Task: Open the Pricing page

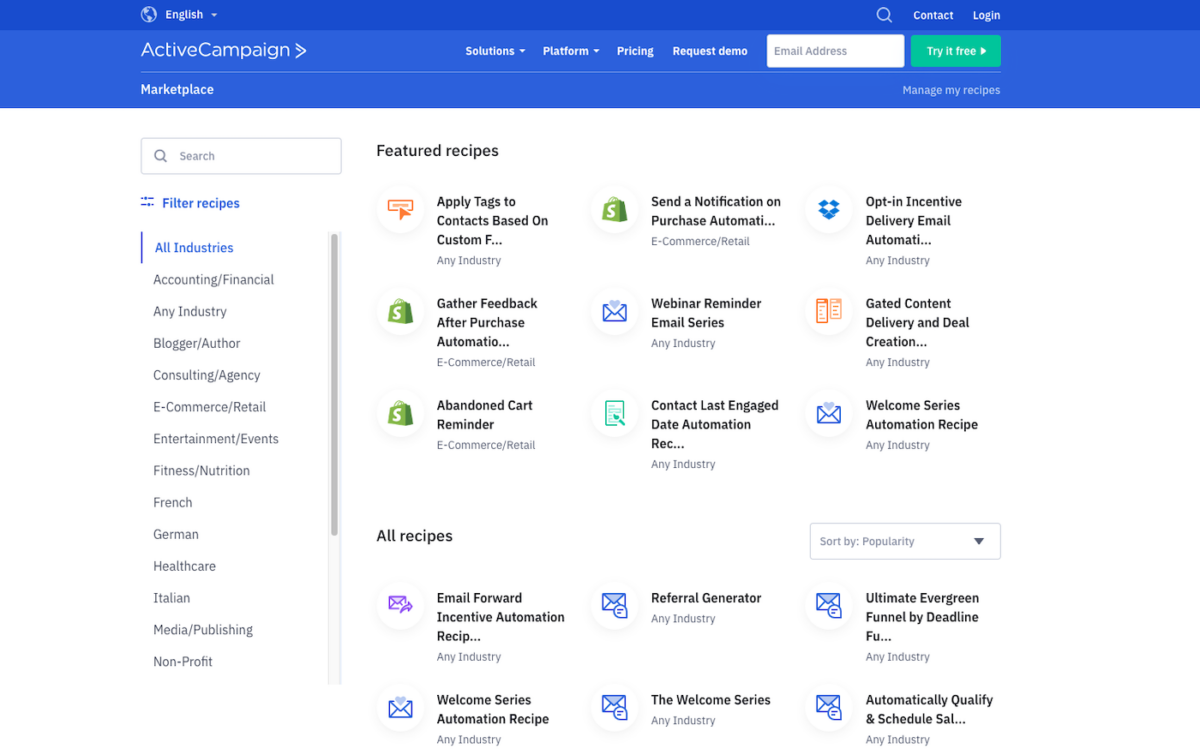Action: [635, 51]
